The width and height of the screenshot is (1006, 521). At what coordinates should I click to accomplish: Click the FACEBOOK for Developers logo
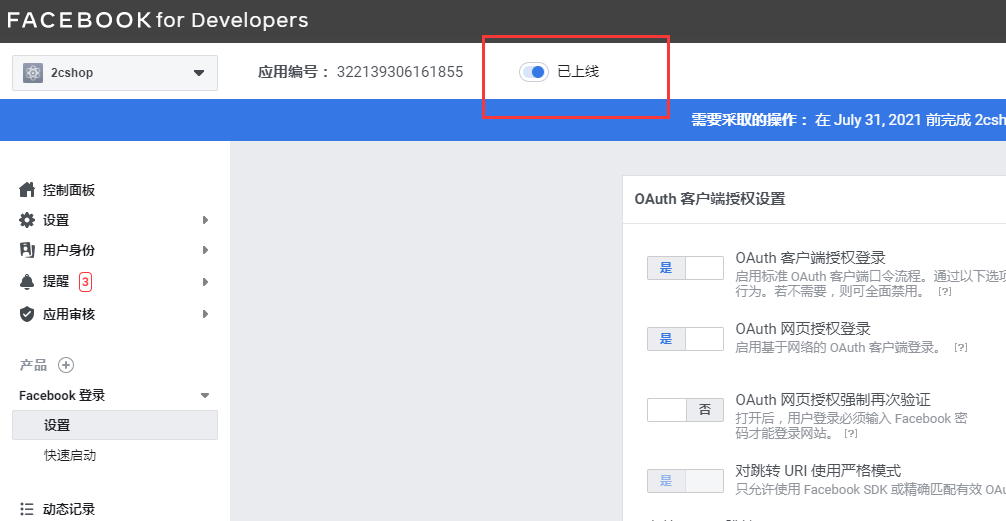click(x=158, y=20)
